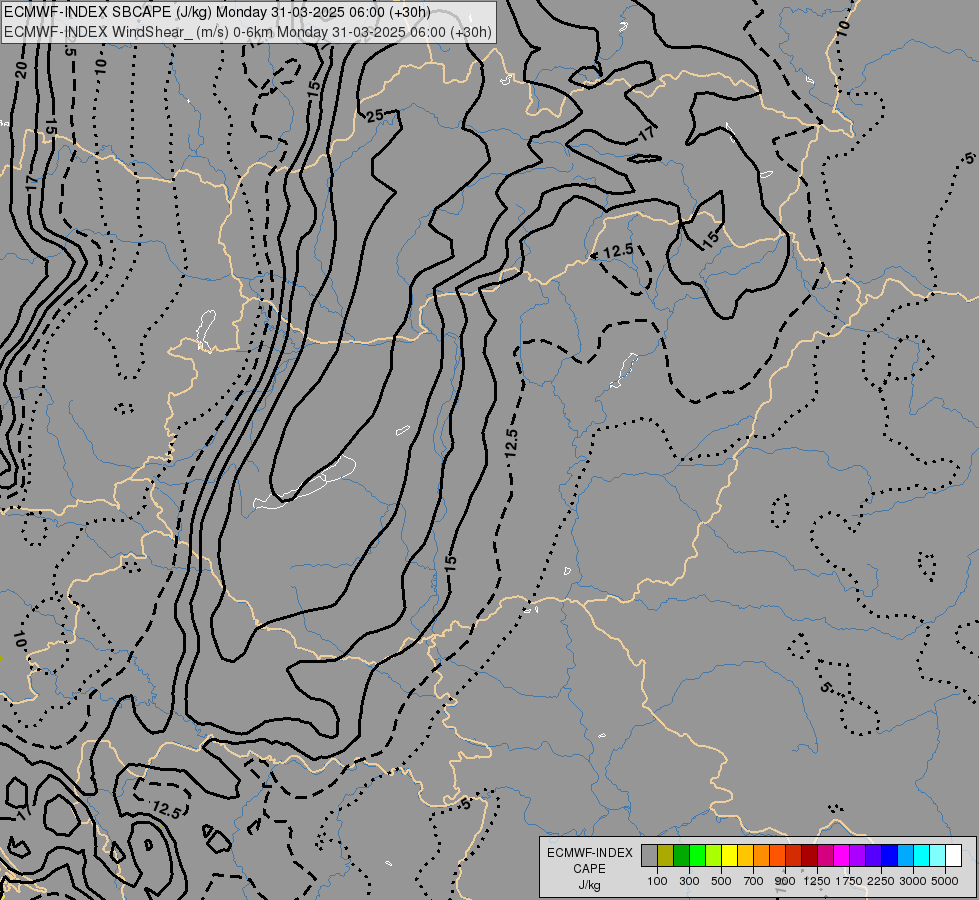The width and height of the screenshot is (979, 900).
Task: Click the CAPE legend label
Action: coord(589,869)
